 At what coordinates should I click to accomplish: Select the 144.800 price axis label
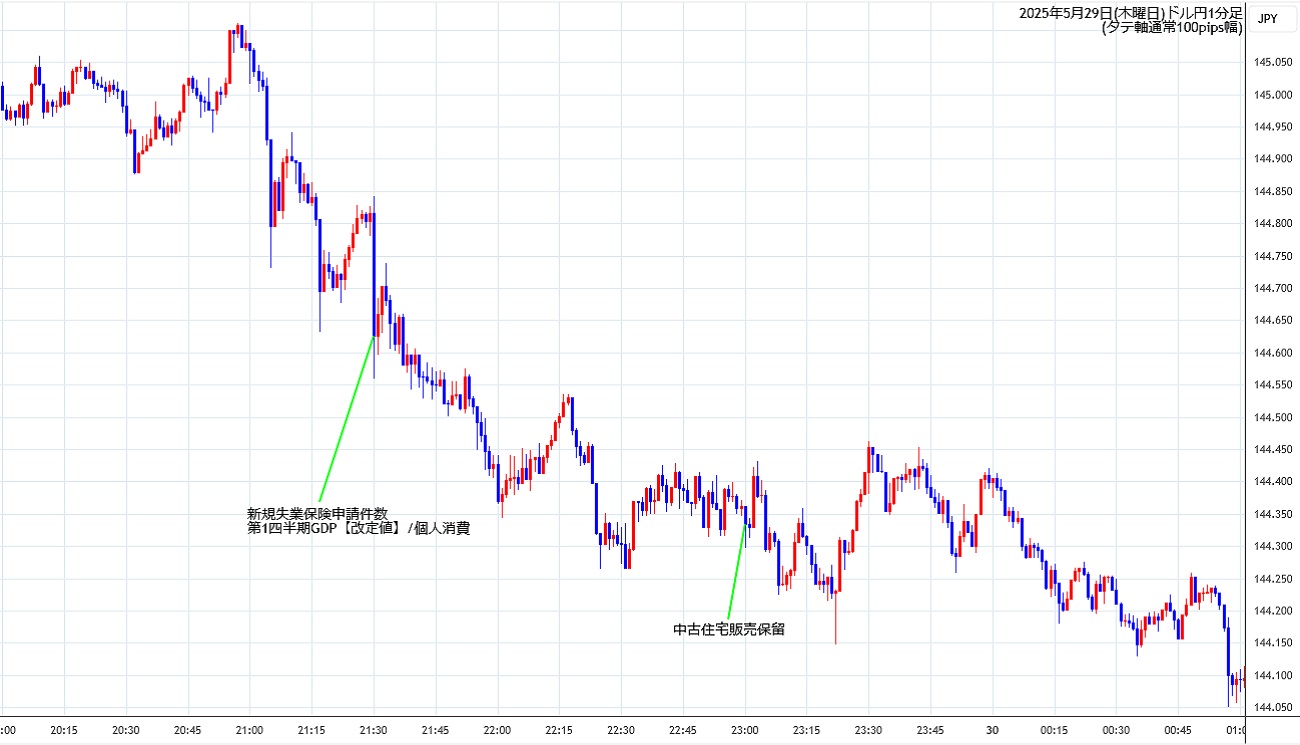1272,224
